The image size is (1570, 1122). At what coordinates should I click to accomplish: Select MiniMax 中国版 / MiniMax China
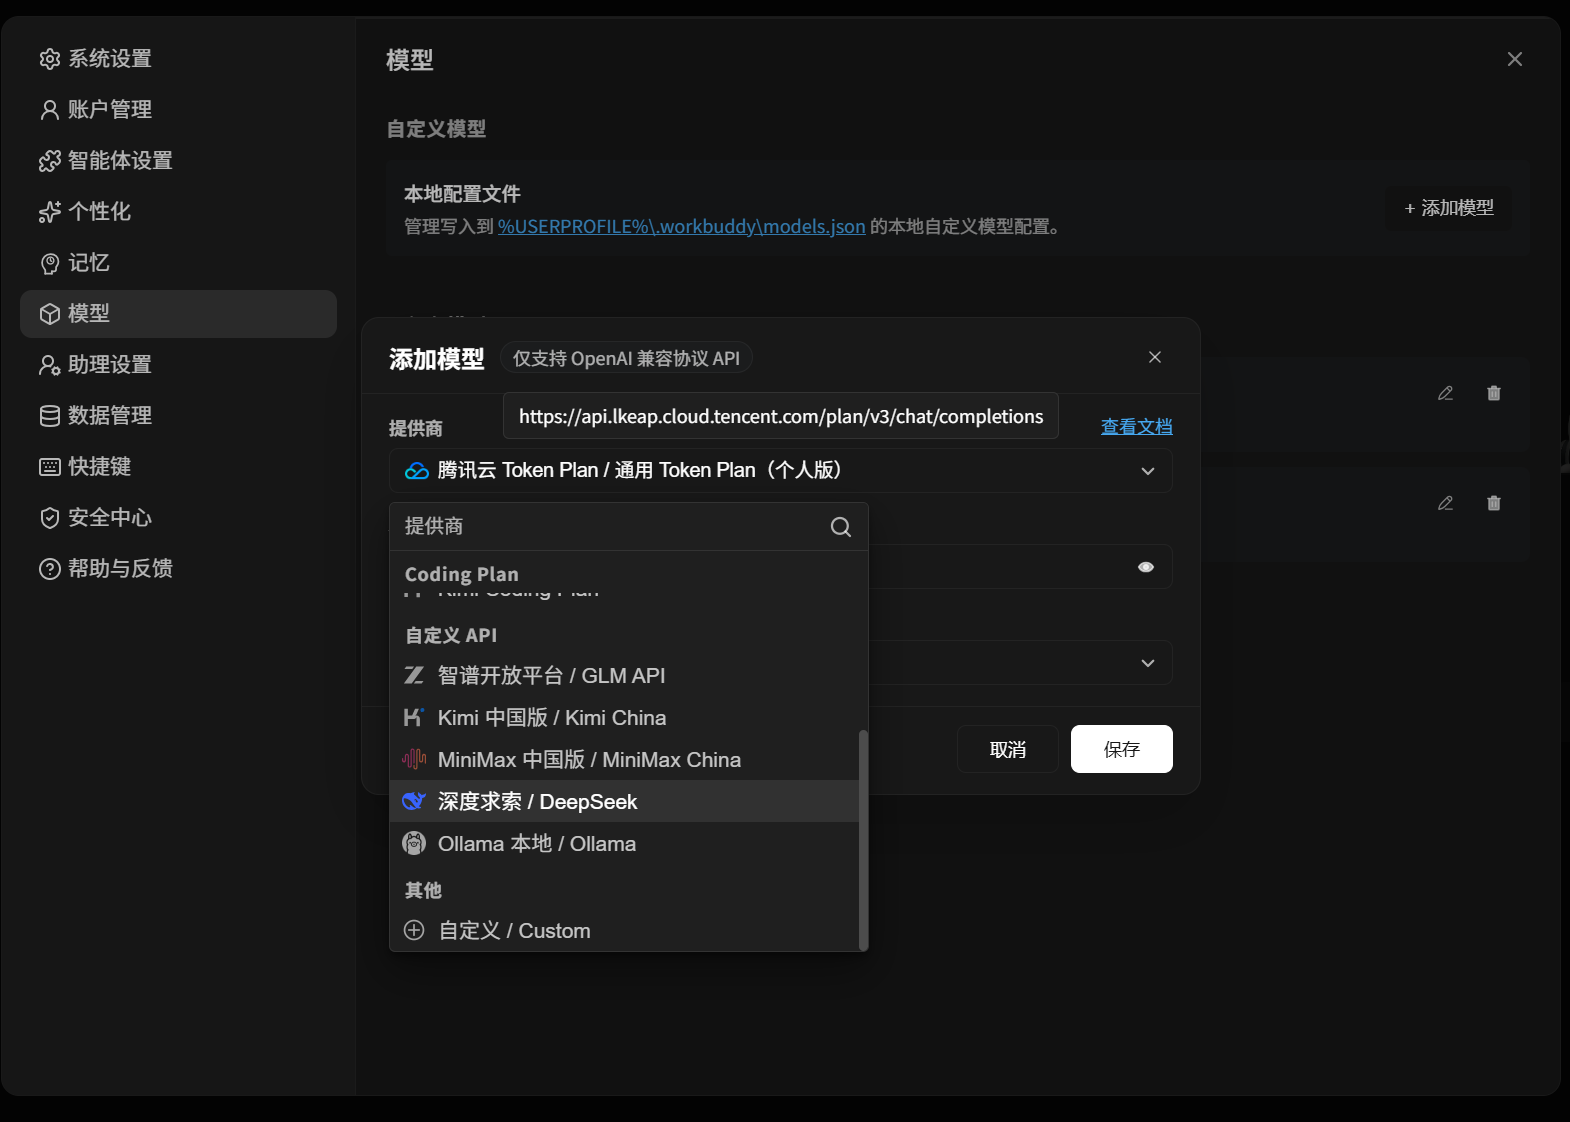coord(624,760)
